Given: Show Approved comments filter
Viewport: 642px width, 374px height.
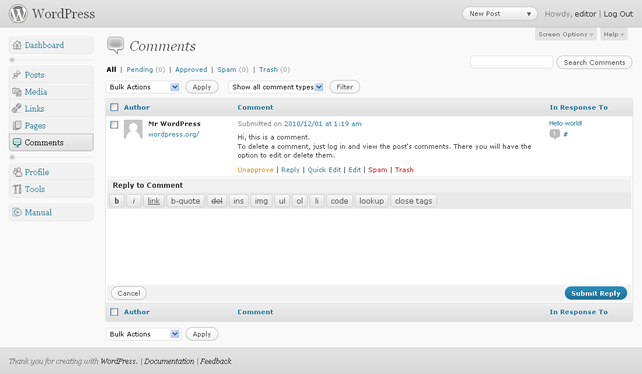Looking at the screenshot, I should 191,70.
